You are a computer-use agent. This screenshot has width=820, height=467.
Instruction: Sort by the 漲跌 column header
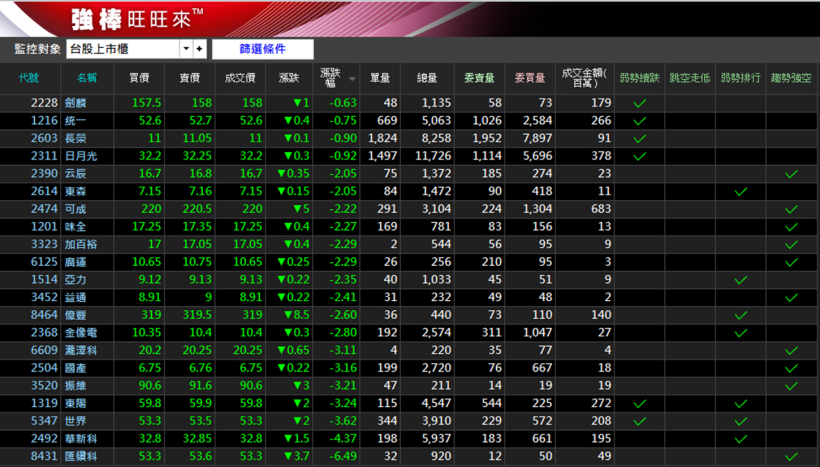point(289,78)
